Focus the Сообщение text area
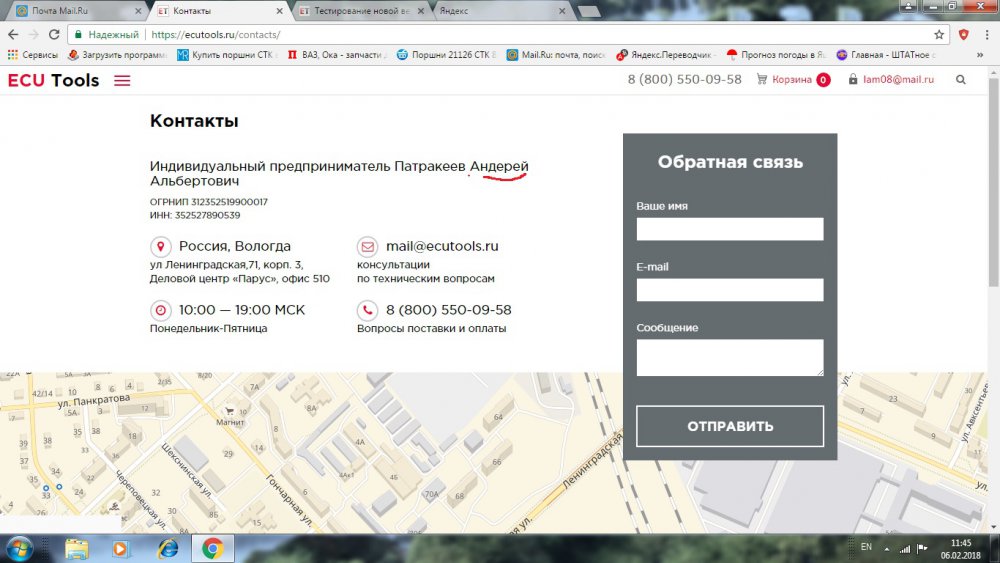Screen dimensions: 1000x563 point(730,357)
